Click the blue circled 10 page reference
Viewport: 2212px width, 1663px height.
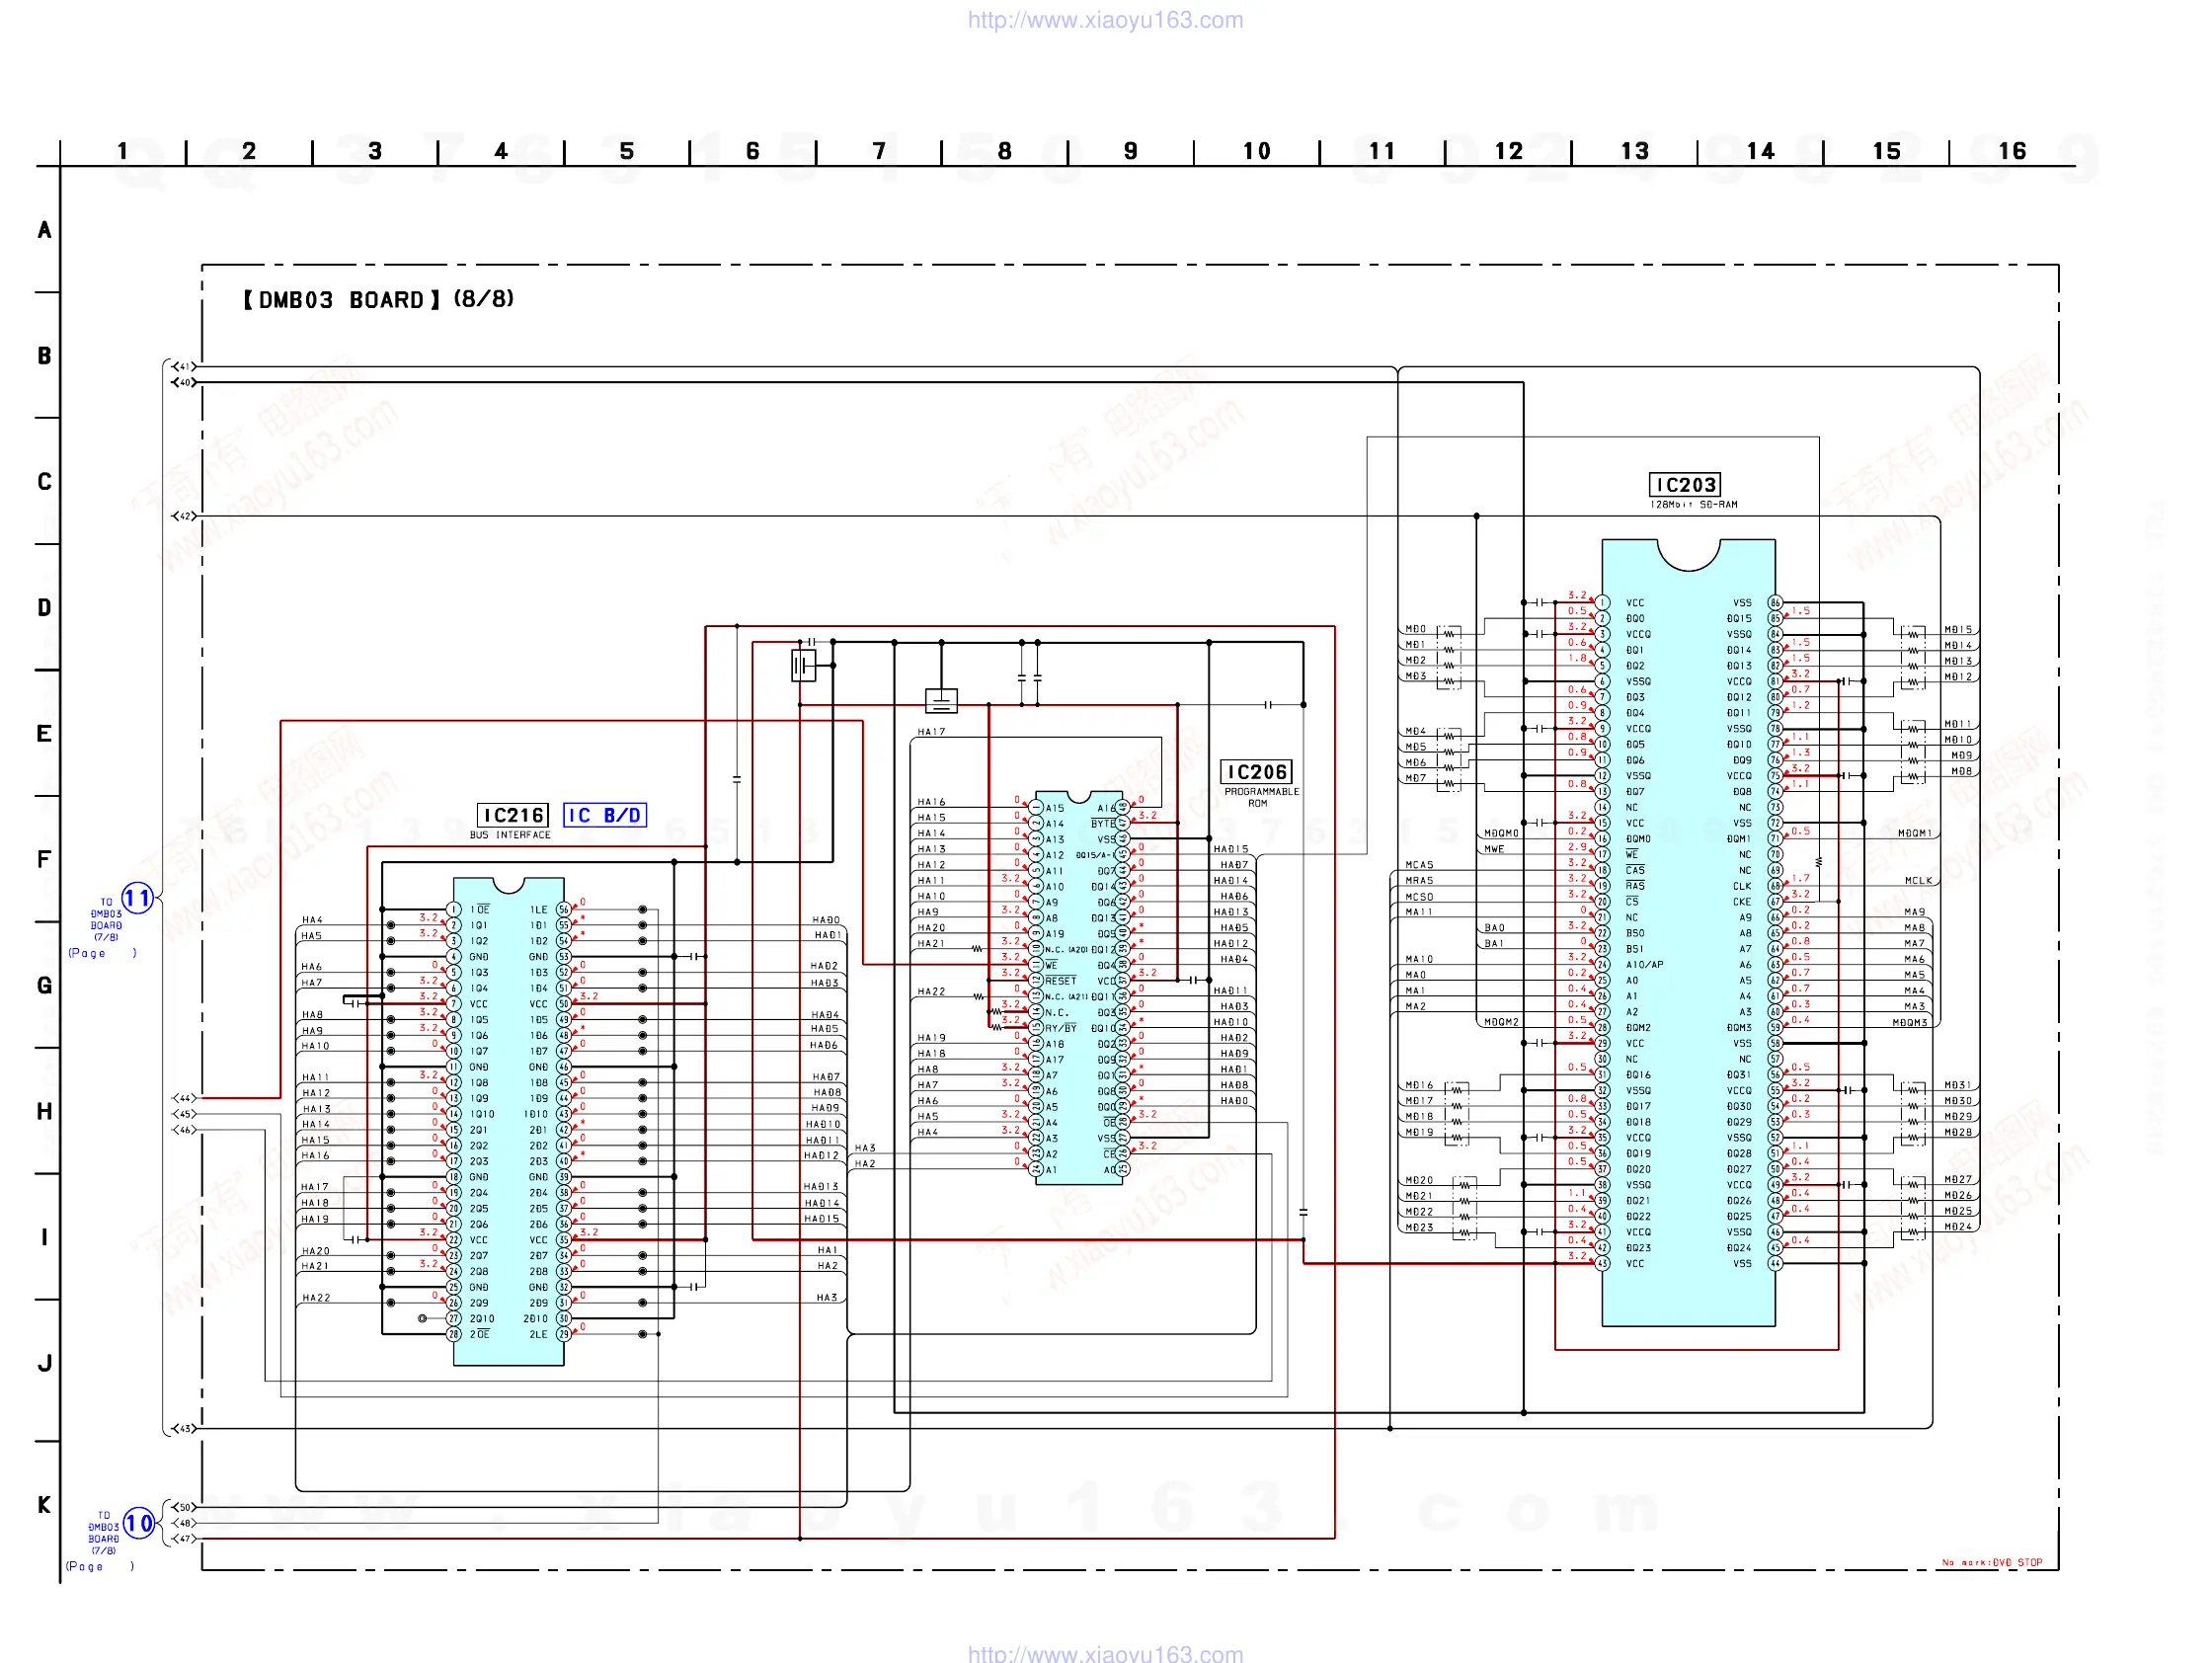tap(138, 1523)
